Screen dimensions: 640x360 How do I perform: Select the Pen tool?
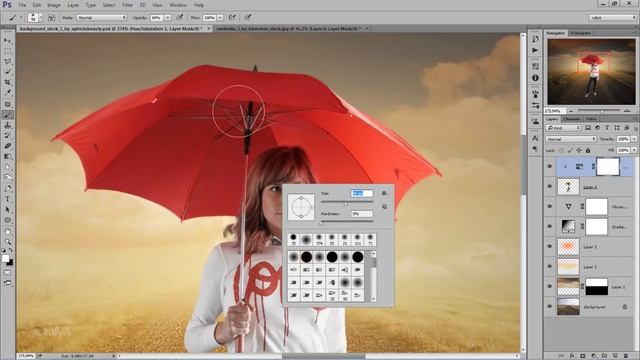coord(7,189)
